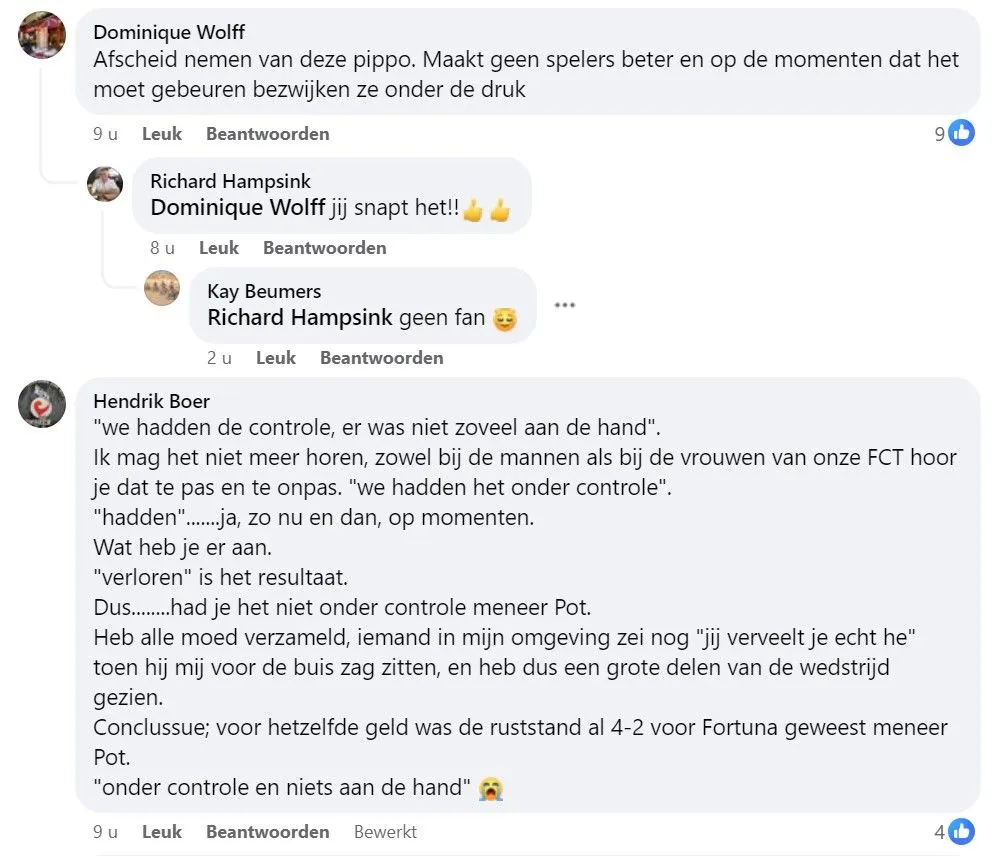
Task: Open the three-dot options menu on Kay Beumers' comment
Action: pyautogui.click(x=564, y=307)
